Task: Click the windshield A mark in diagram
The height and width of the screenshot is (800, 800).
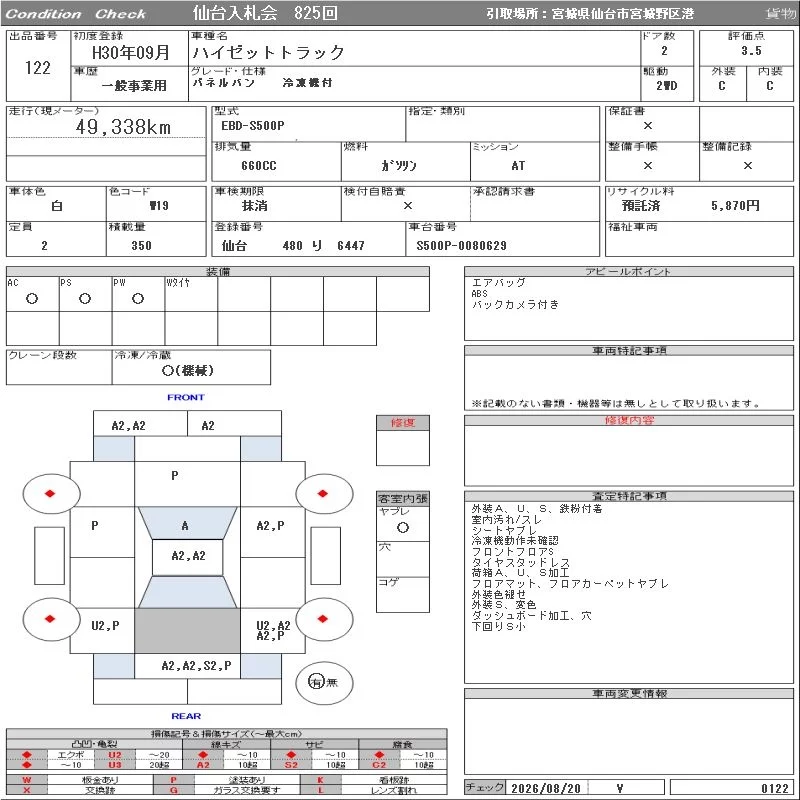Action: coord(185,526)
